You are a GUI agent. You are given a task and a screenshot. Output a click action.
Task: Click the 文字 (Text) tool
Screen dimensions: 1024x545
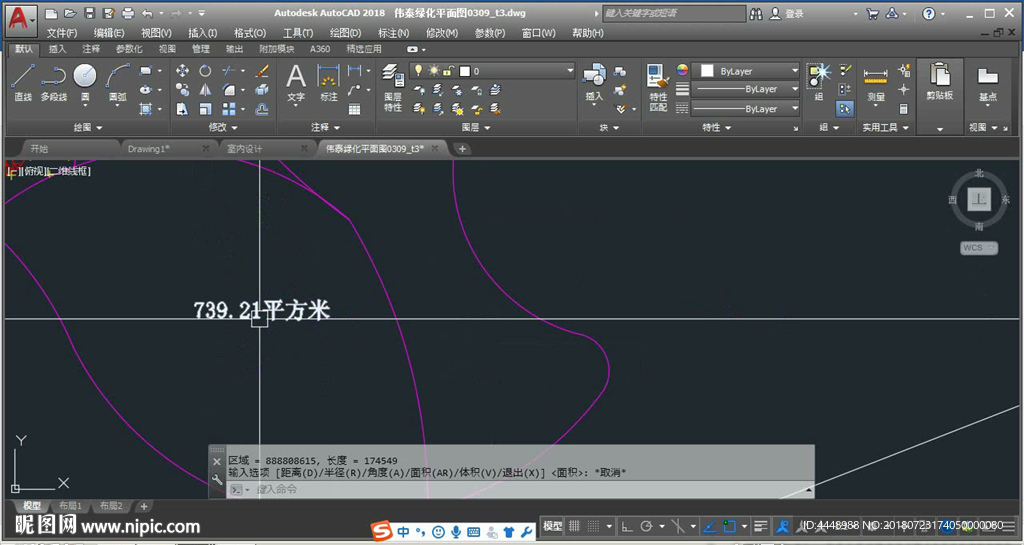[x=296, y=83]
